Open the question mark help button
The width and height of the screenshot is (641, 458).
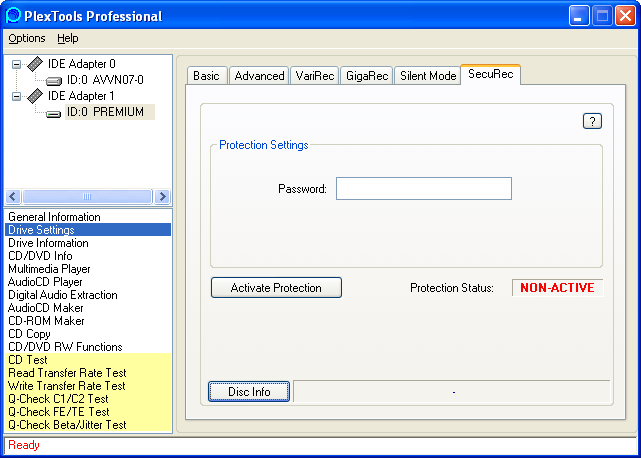[592, 121]
